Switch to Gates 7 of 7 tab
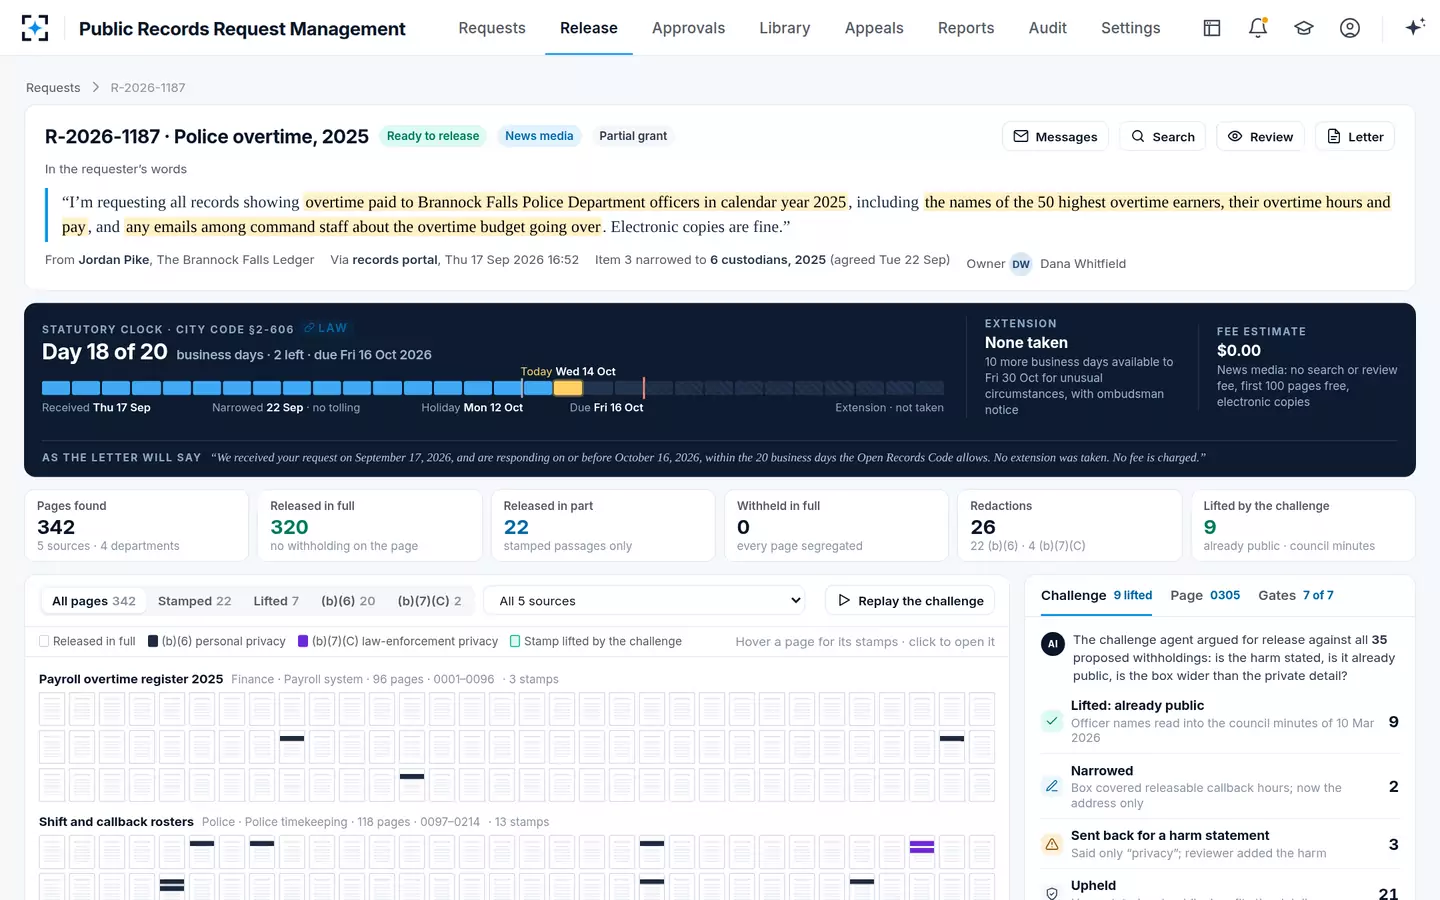The width and height of the screenshot is (1440, 900). point(1296,595)
